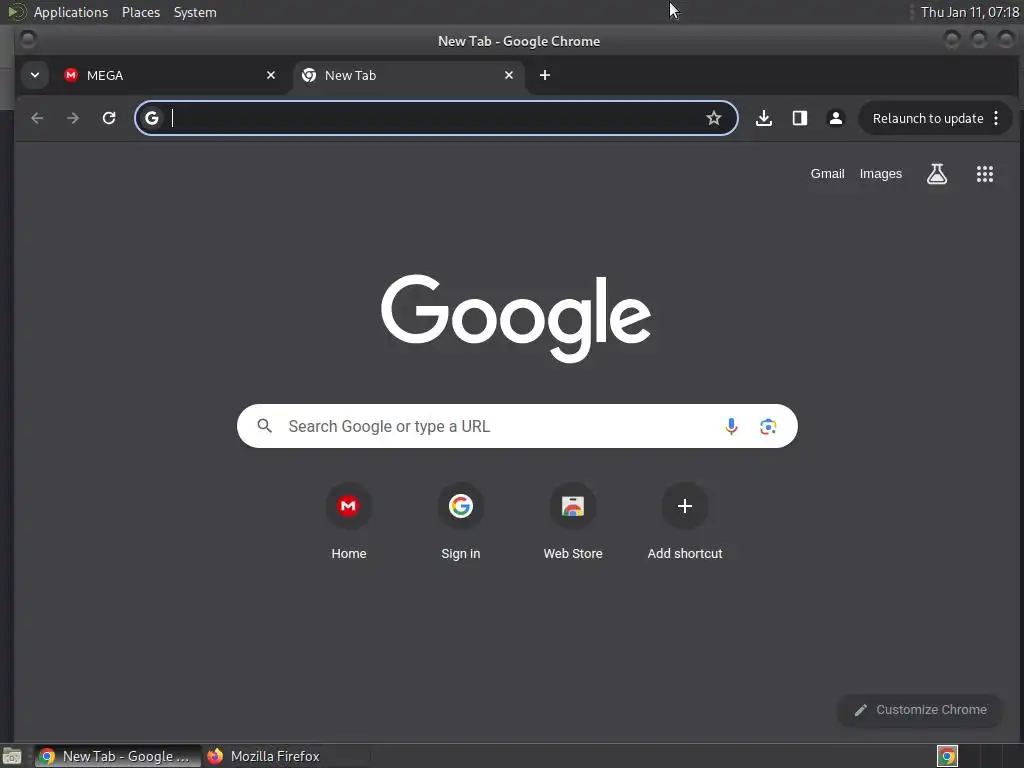Open the Google apps grid
Image resolution: width=1024 pixels, height=768 pixels.
985,174
